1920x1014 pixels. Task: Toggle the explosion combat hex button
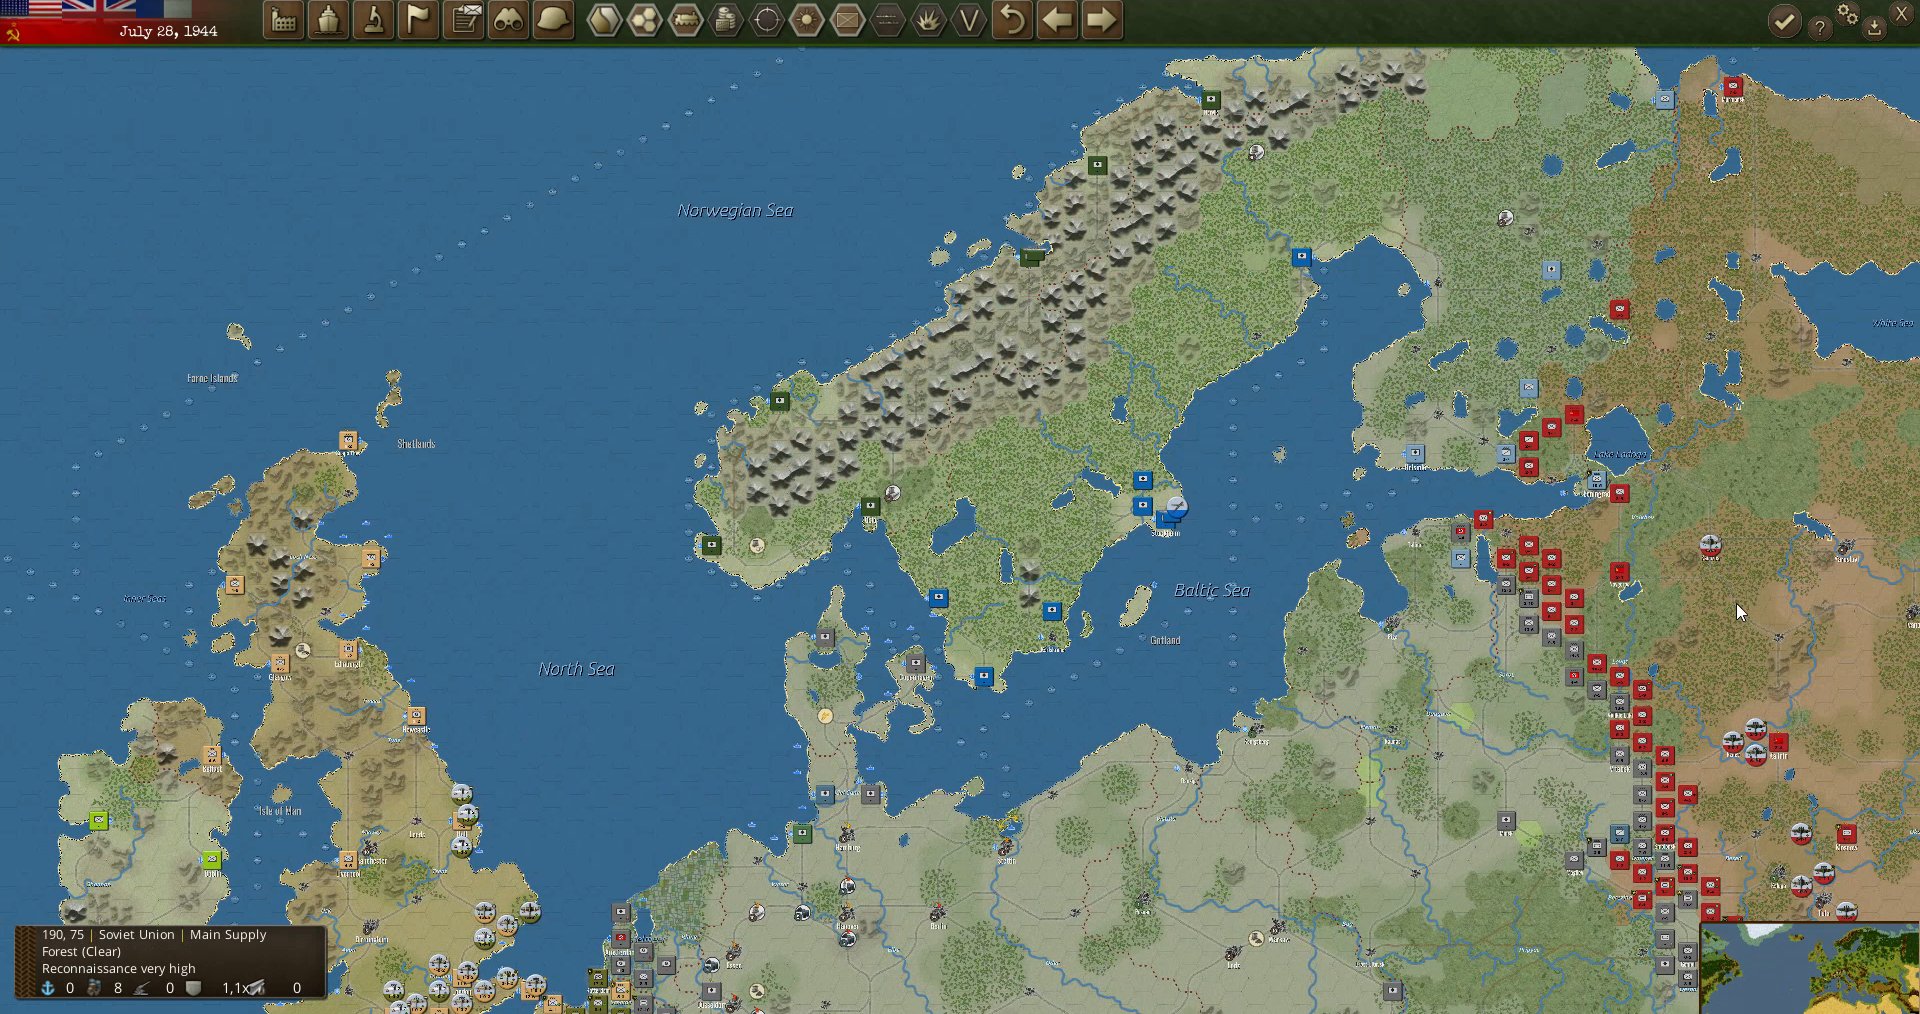929,20
